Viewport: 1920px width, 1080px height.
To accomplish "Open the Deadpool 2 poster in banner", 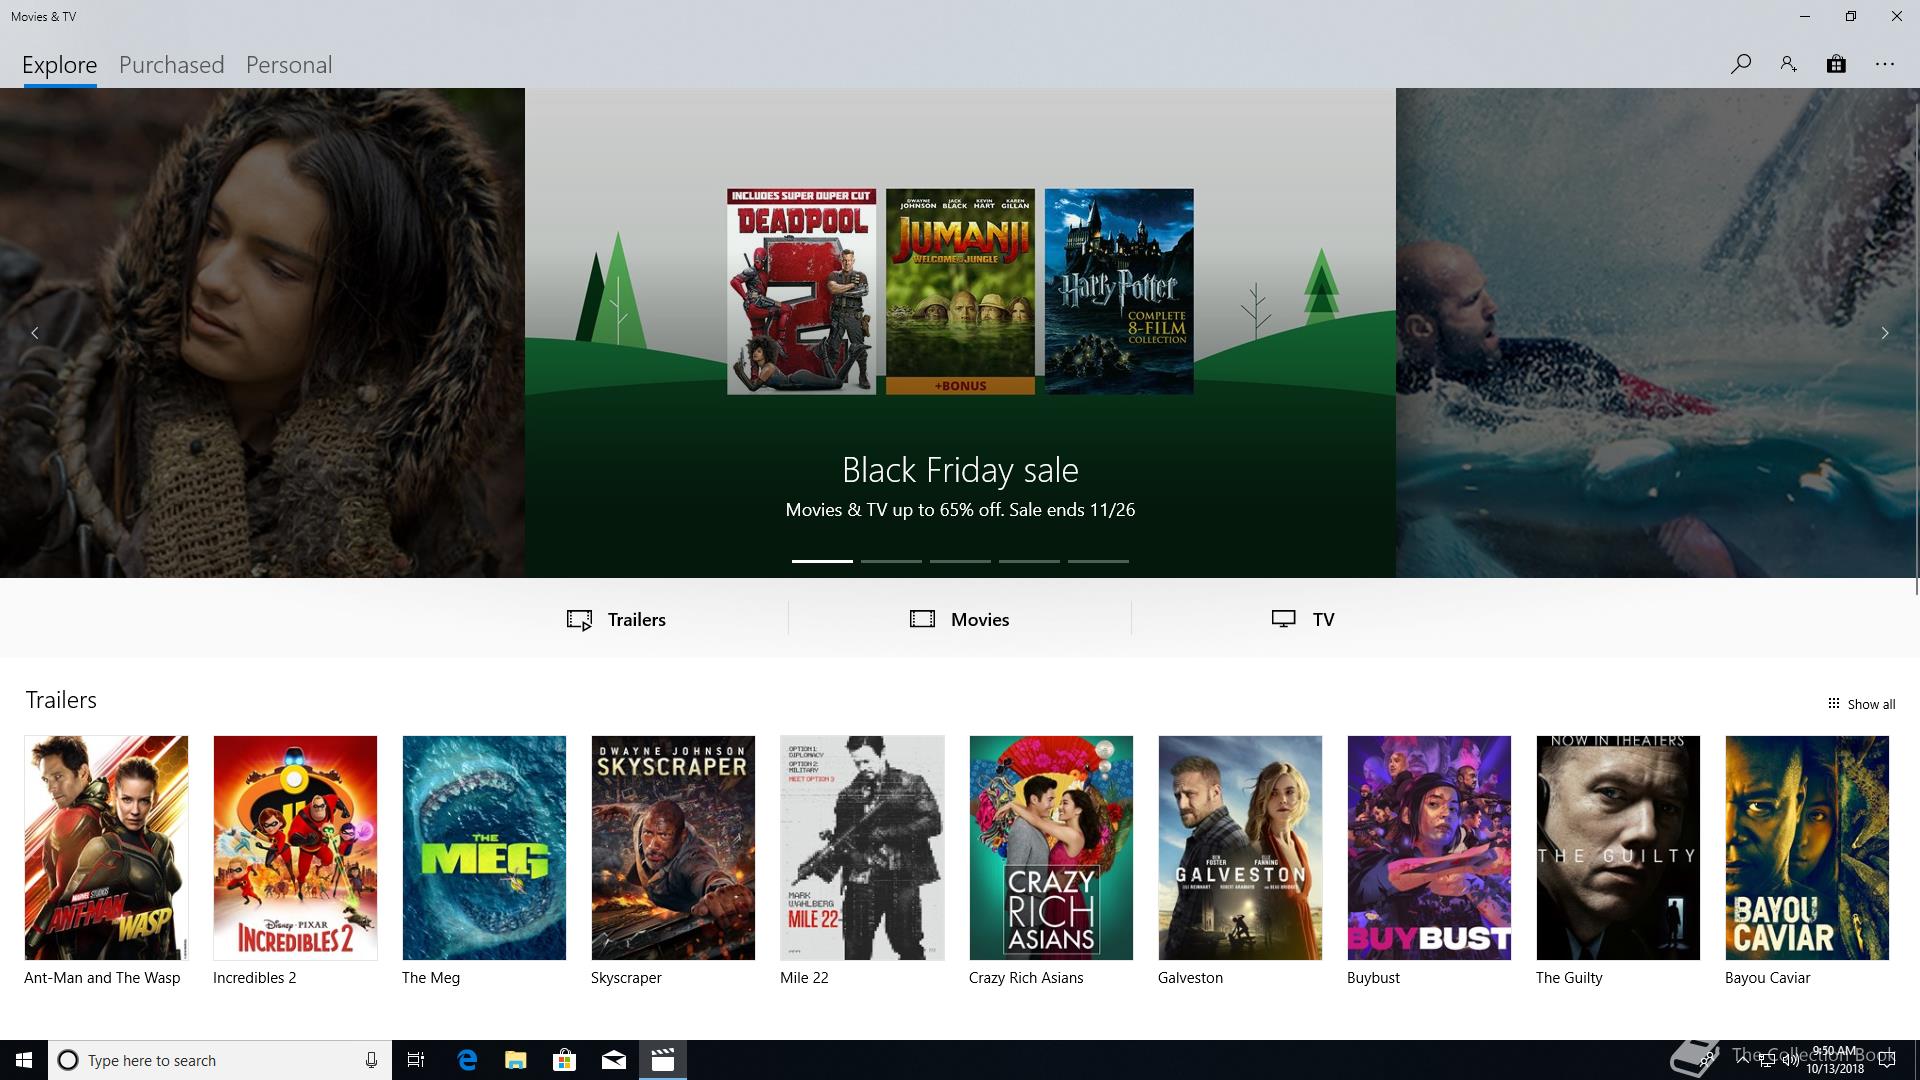I will (x=801, y=291).
